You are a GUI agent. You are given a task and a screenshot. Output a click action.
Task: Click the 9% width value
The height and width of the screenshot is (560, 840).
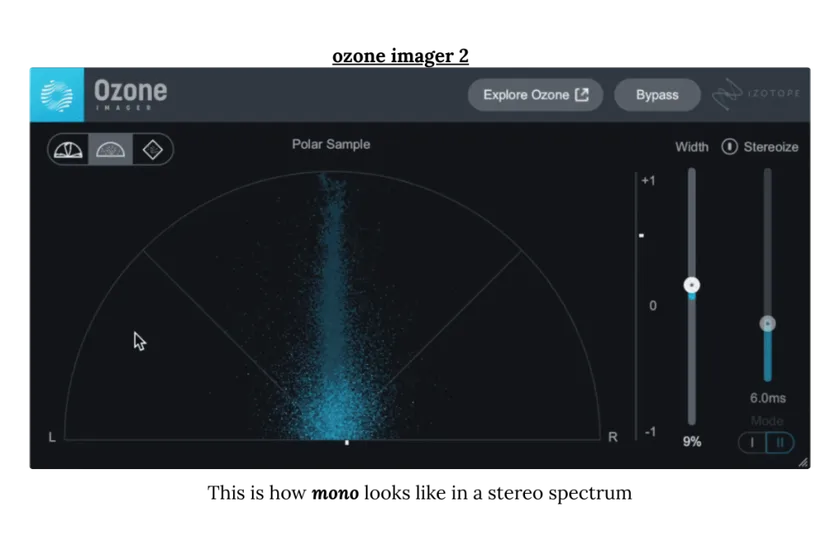pos(692,442)
